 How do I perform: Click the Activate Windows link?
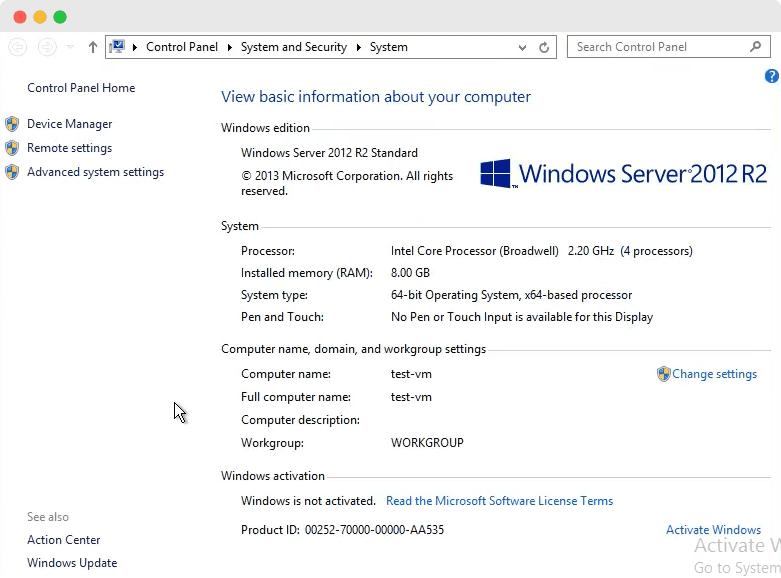click(713, 530)
